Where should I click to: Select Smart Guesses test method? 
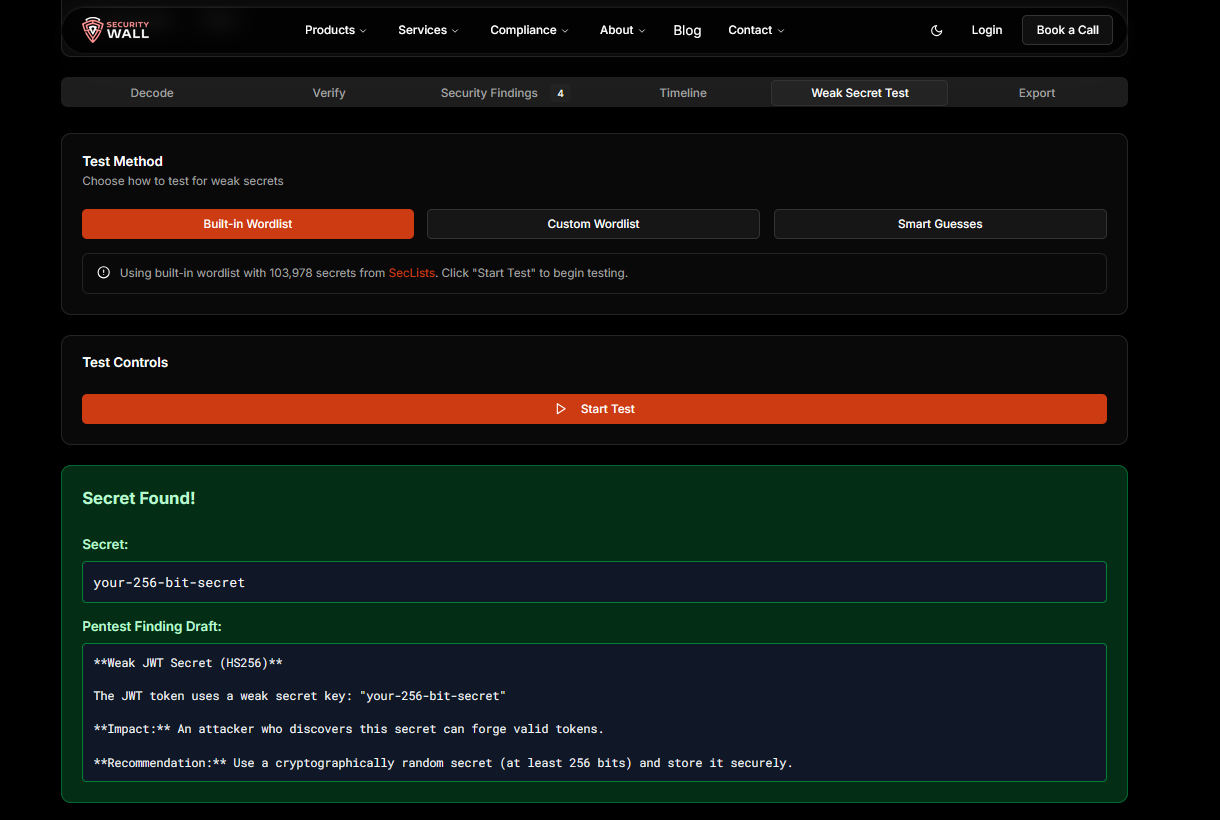tap(940, 224)
